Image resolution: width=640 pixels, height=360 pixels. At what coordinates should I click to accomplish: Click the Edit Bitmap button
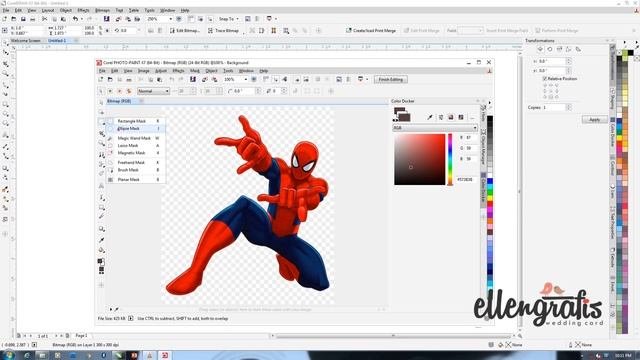point(184,31)
